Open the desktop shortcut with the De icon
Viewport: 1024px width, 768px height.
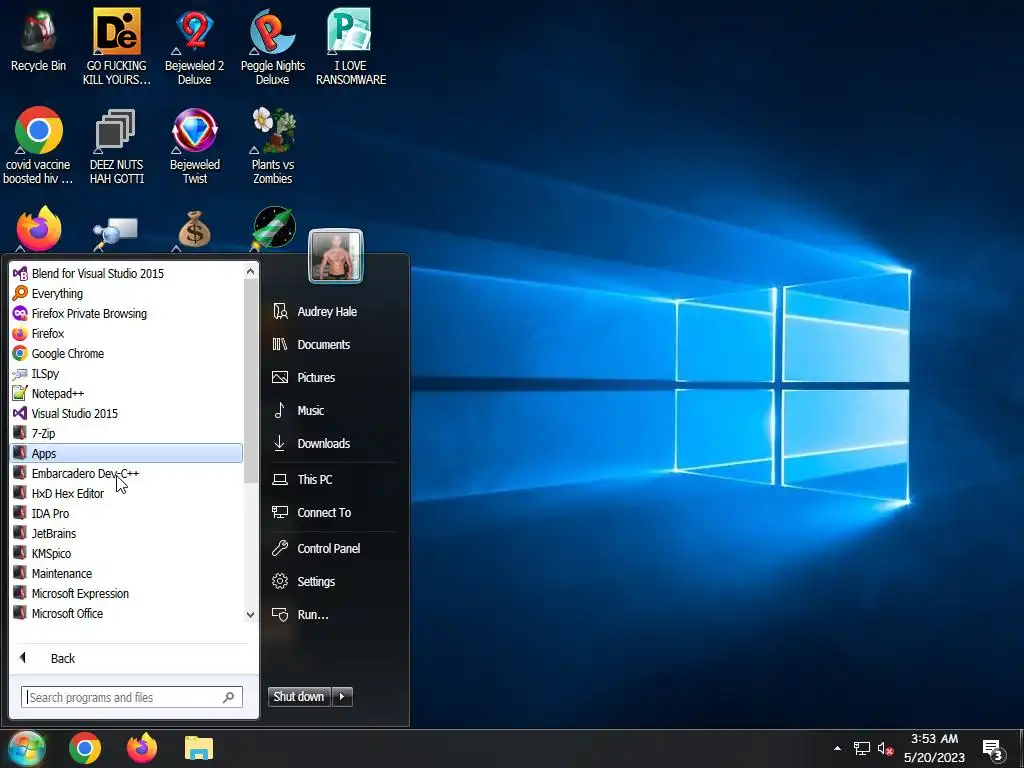tap(116, 47)
